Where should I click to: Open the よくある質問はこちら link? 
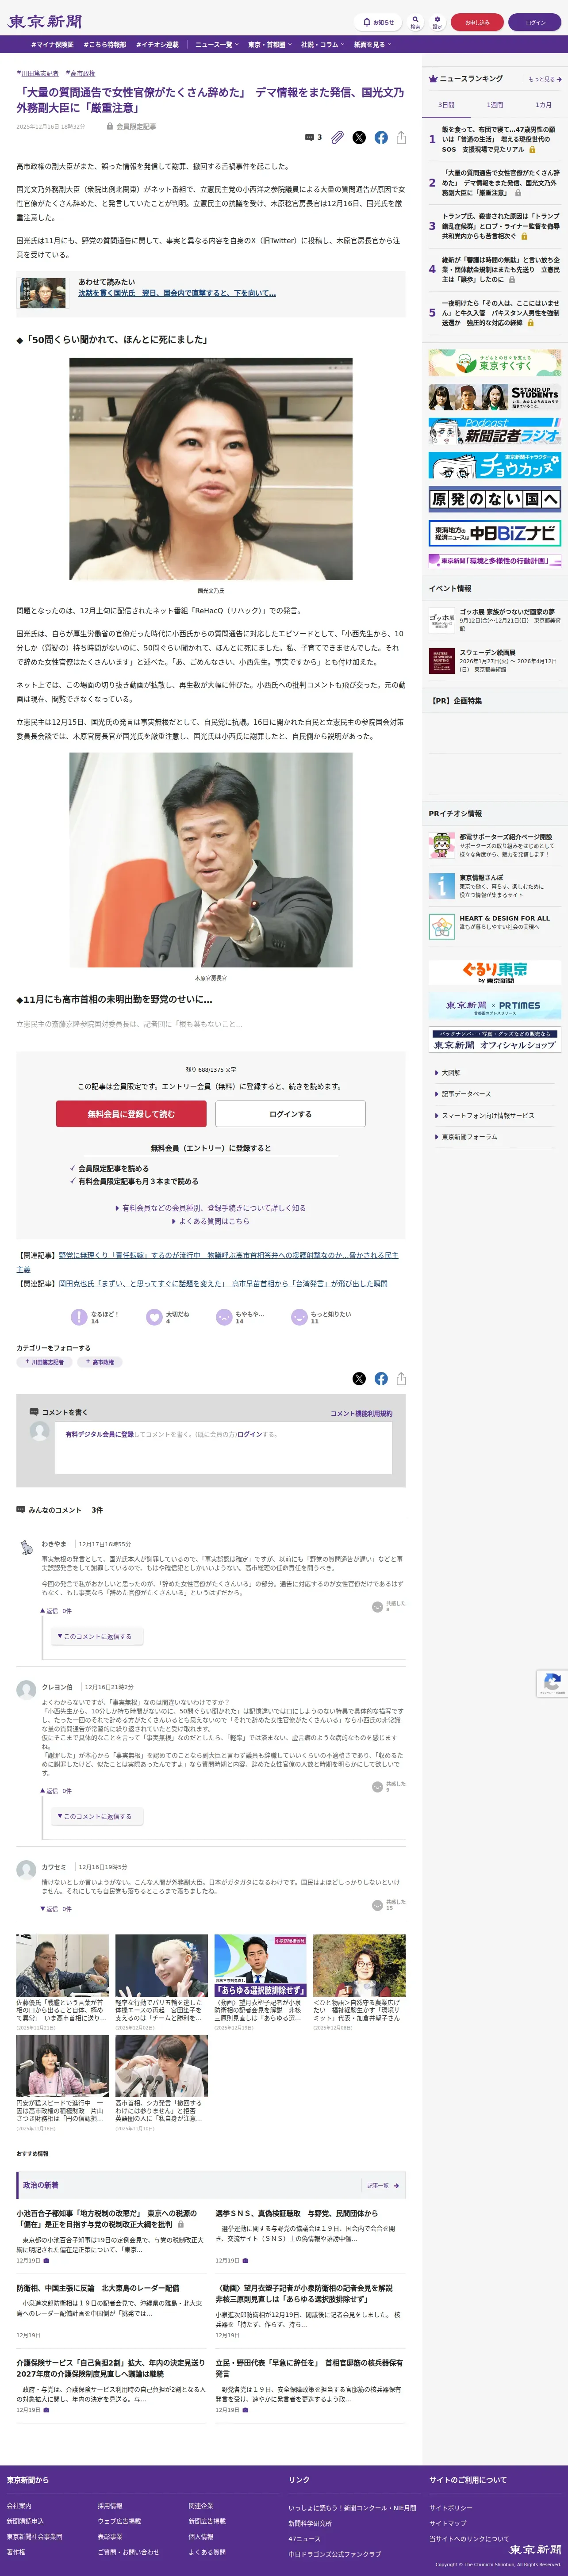(x=211, y=1221)
